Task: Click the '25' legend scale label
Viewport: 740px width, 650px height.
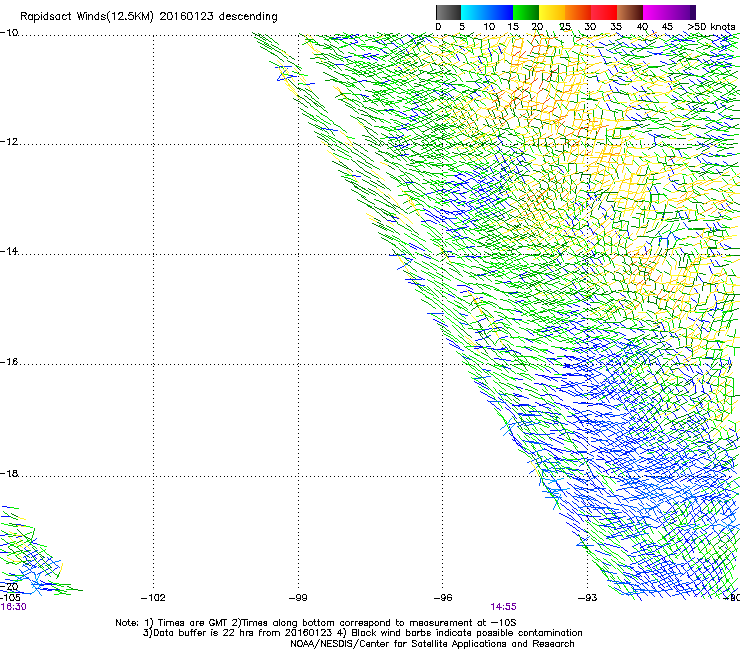Action: tap(565, 27)
